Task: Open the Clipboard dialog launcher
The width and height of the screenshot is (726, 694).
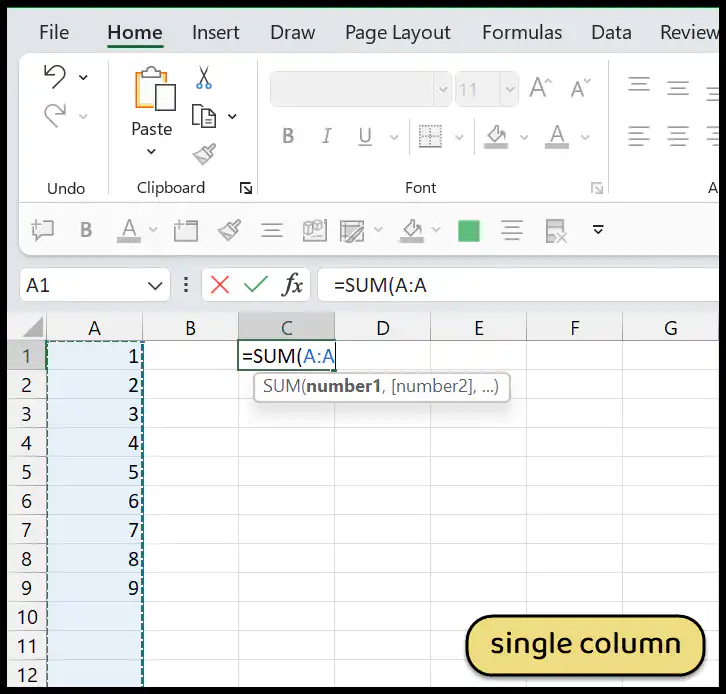Action: 245,188
